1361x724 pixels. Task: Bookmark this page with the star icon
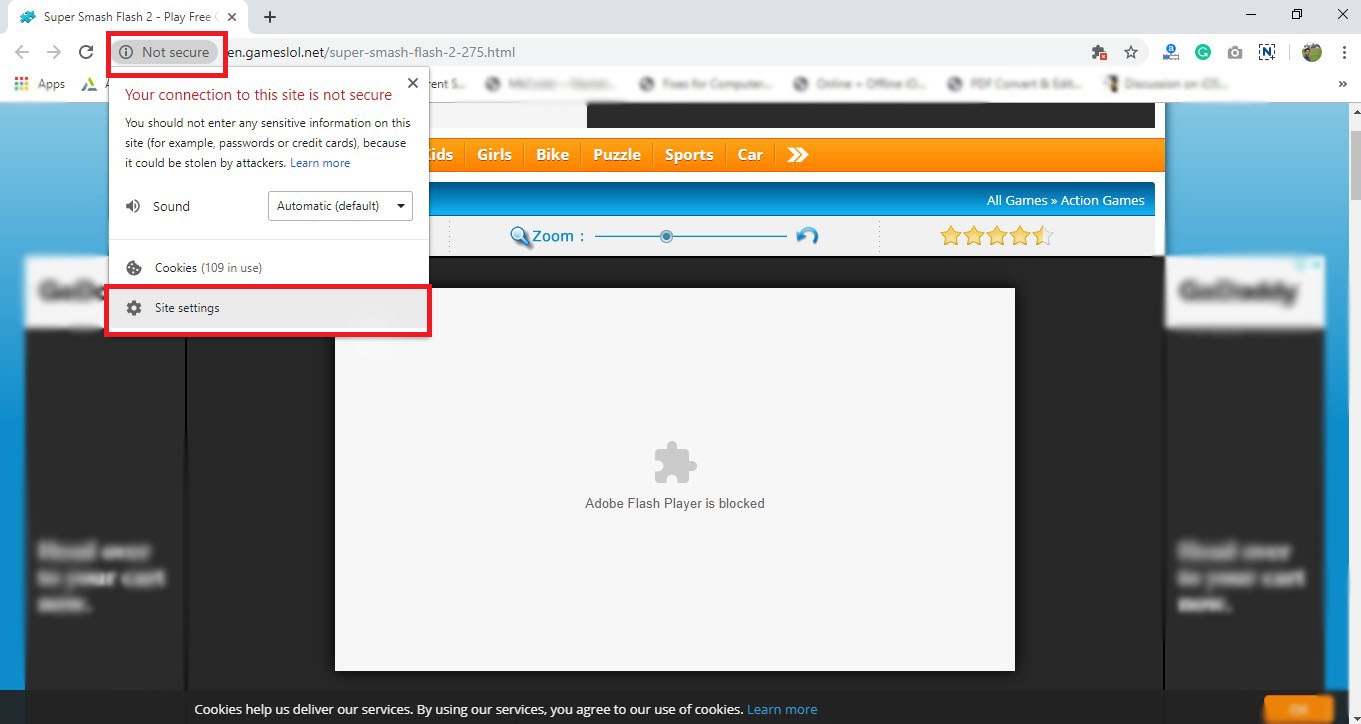(1131, 52)
